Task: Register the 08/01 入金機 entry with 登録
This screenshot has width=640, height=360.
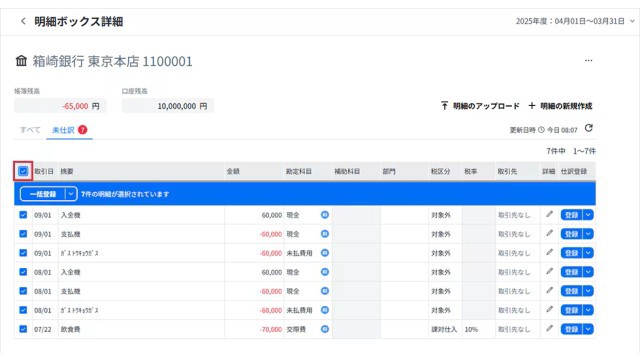Action: [572, 272]
